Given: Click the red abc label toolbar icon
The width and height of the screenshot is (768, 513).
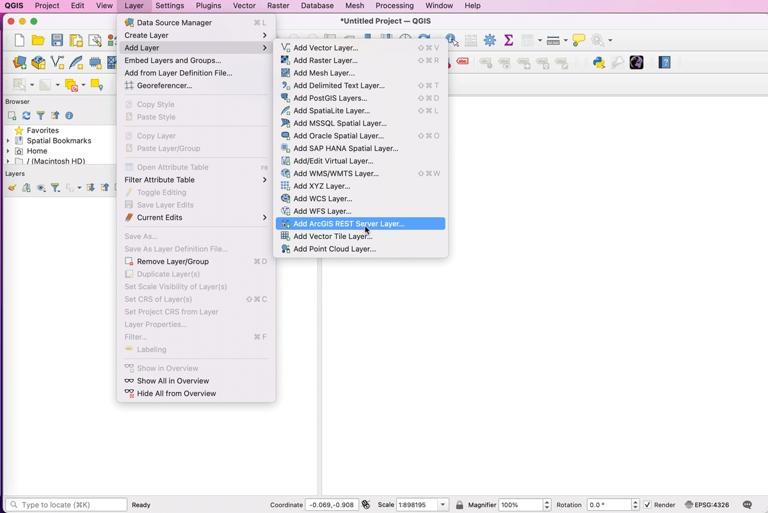Looking at the screenshot, I should [462, 62].
